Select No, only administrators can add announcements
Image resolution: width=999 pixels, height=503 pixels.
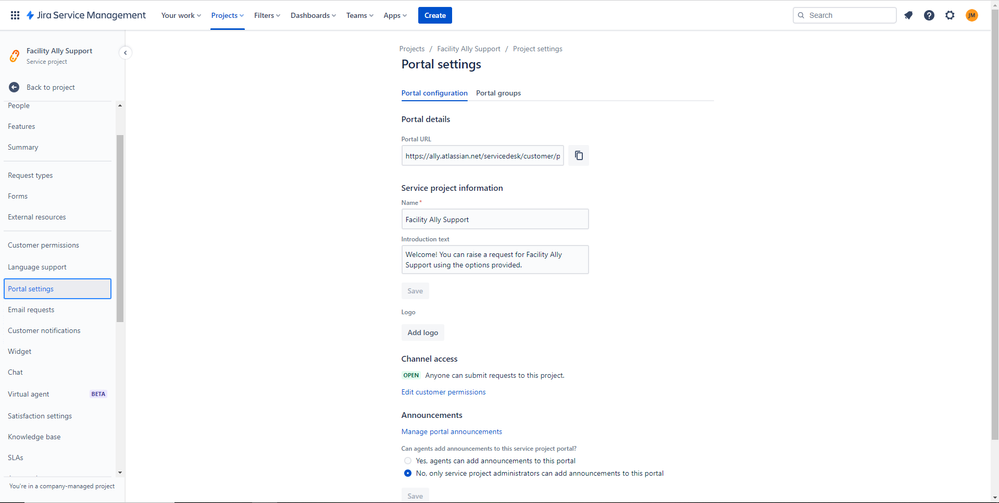pyautogui.click(x=408, y=473)
